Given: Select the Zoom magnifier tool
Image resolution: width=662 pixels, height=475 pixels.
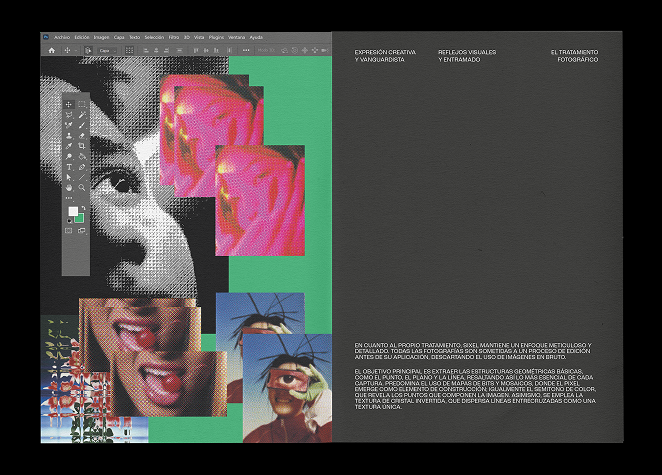Looking at the screenshot, I should [82, 187].
